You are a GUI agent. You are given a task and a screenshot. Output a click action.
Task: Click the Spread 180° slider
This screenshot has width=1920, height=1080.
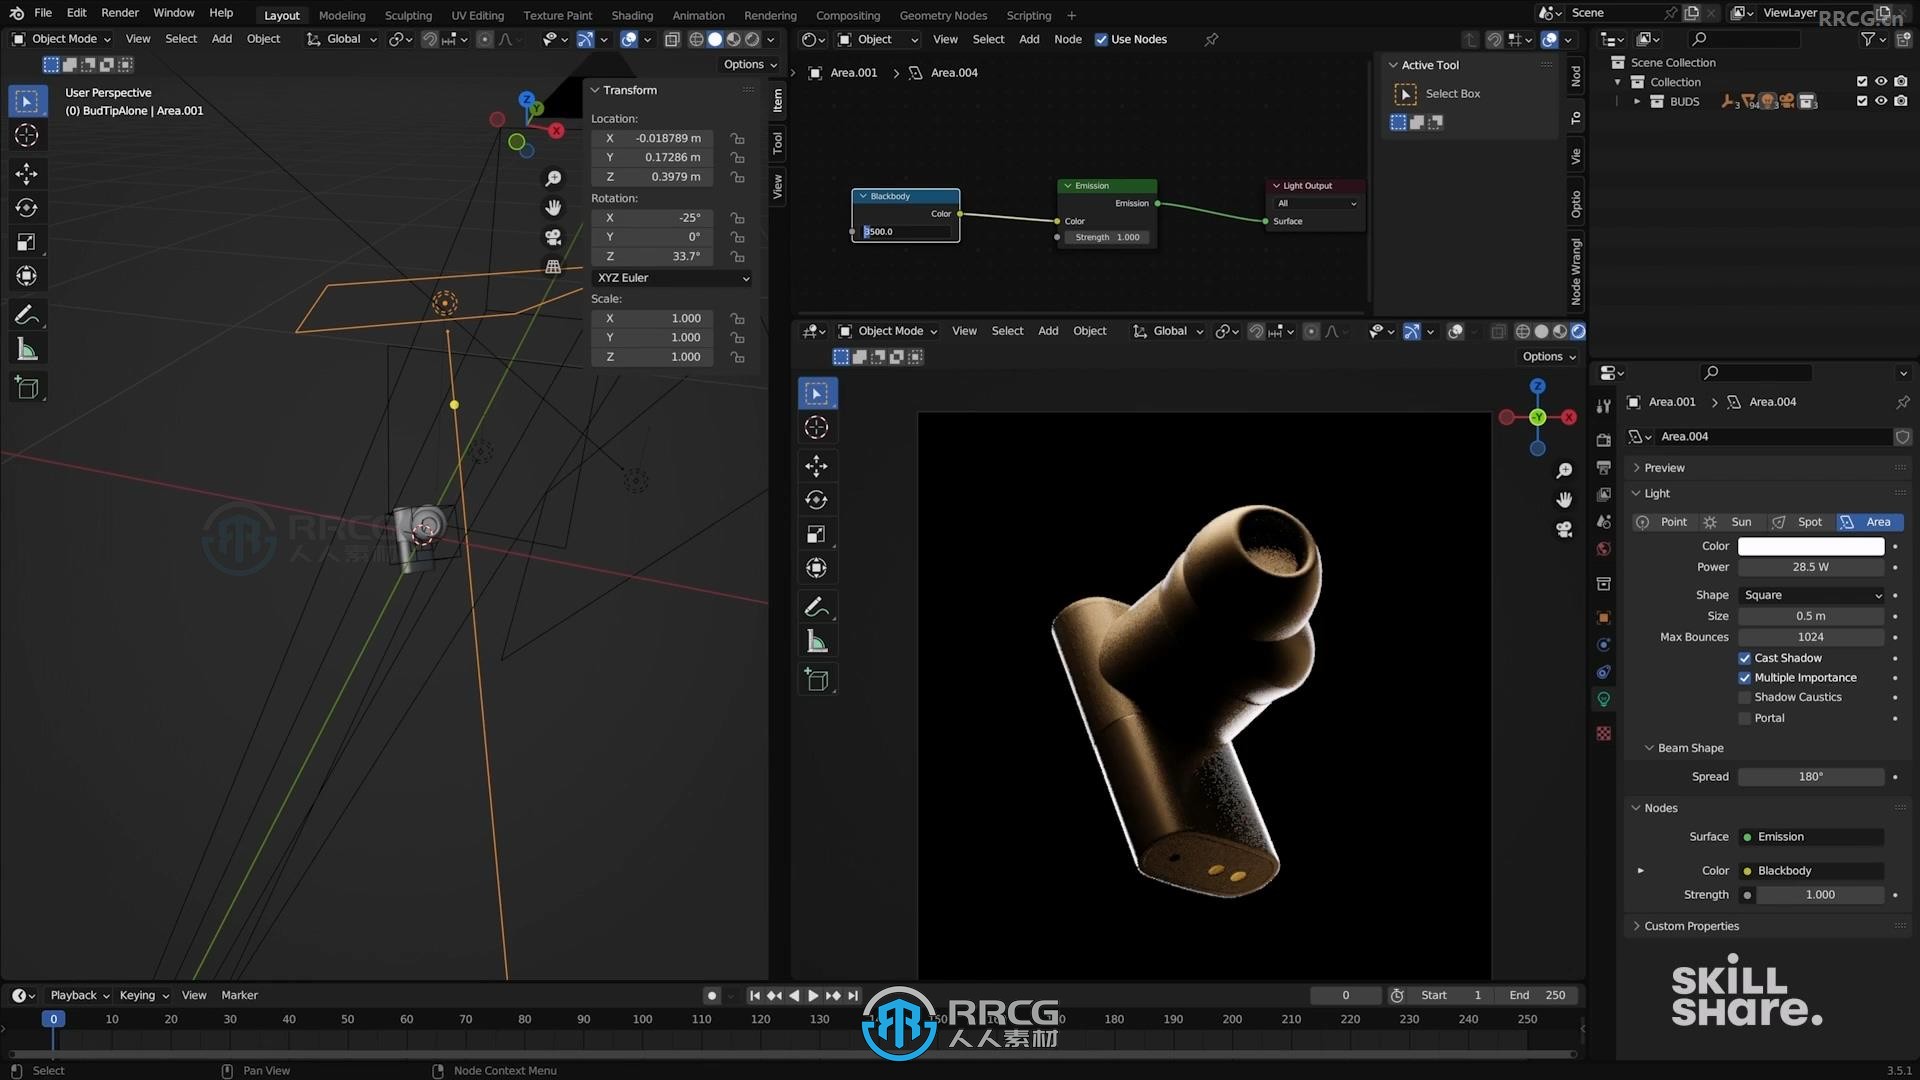(x=1811, y=777)
